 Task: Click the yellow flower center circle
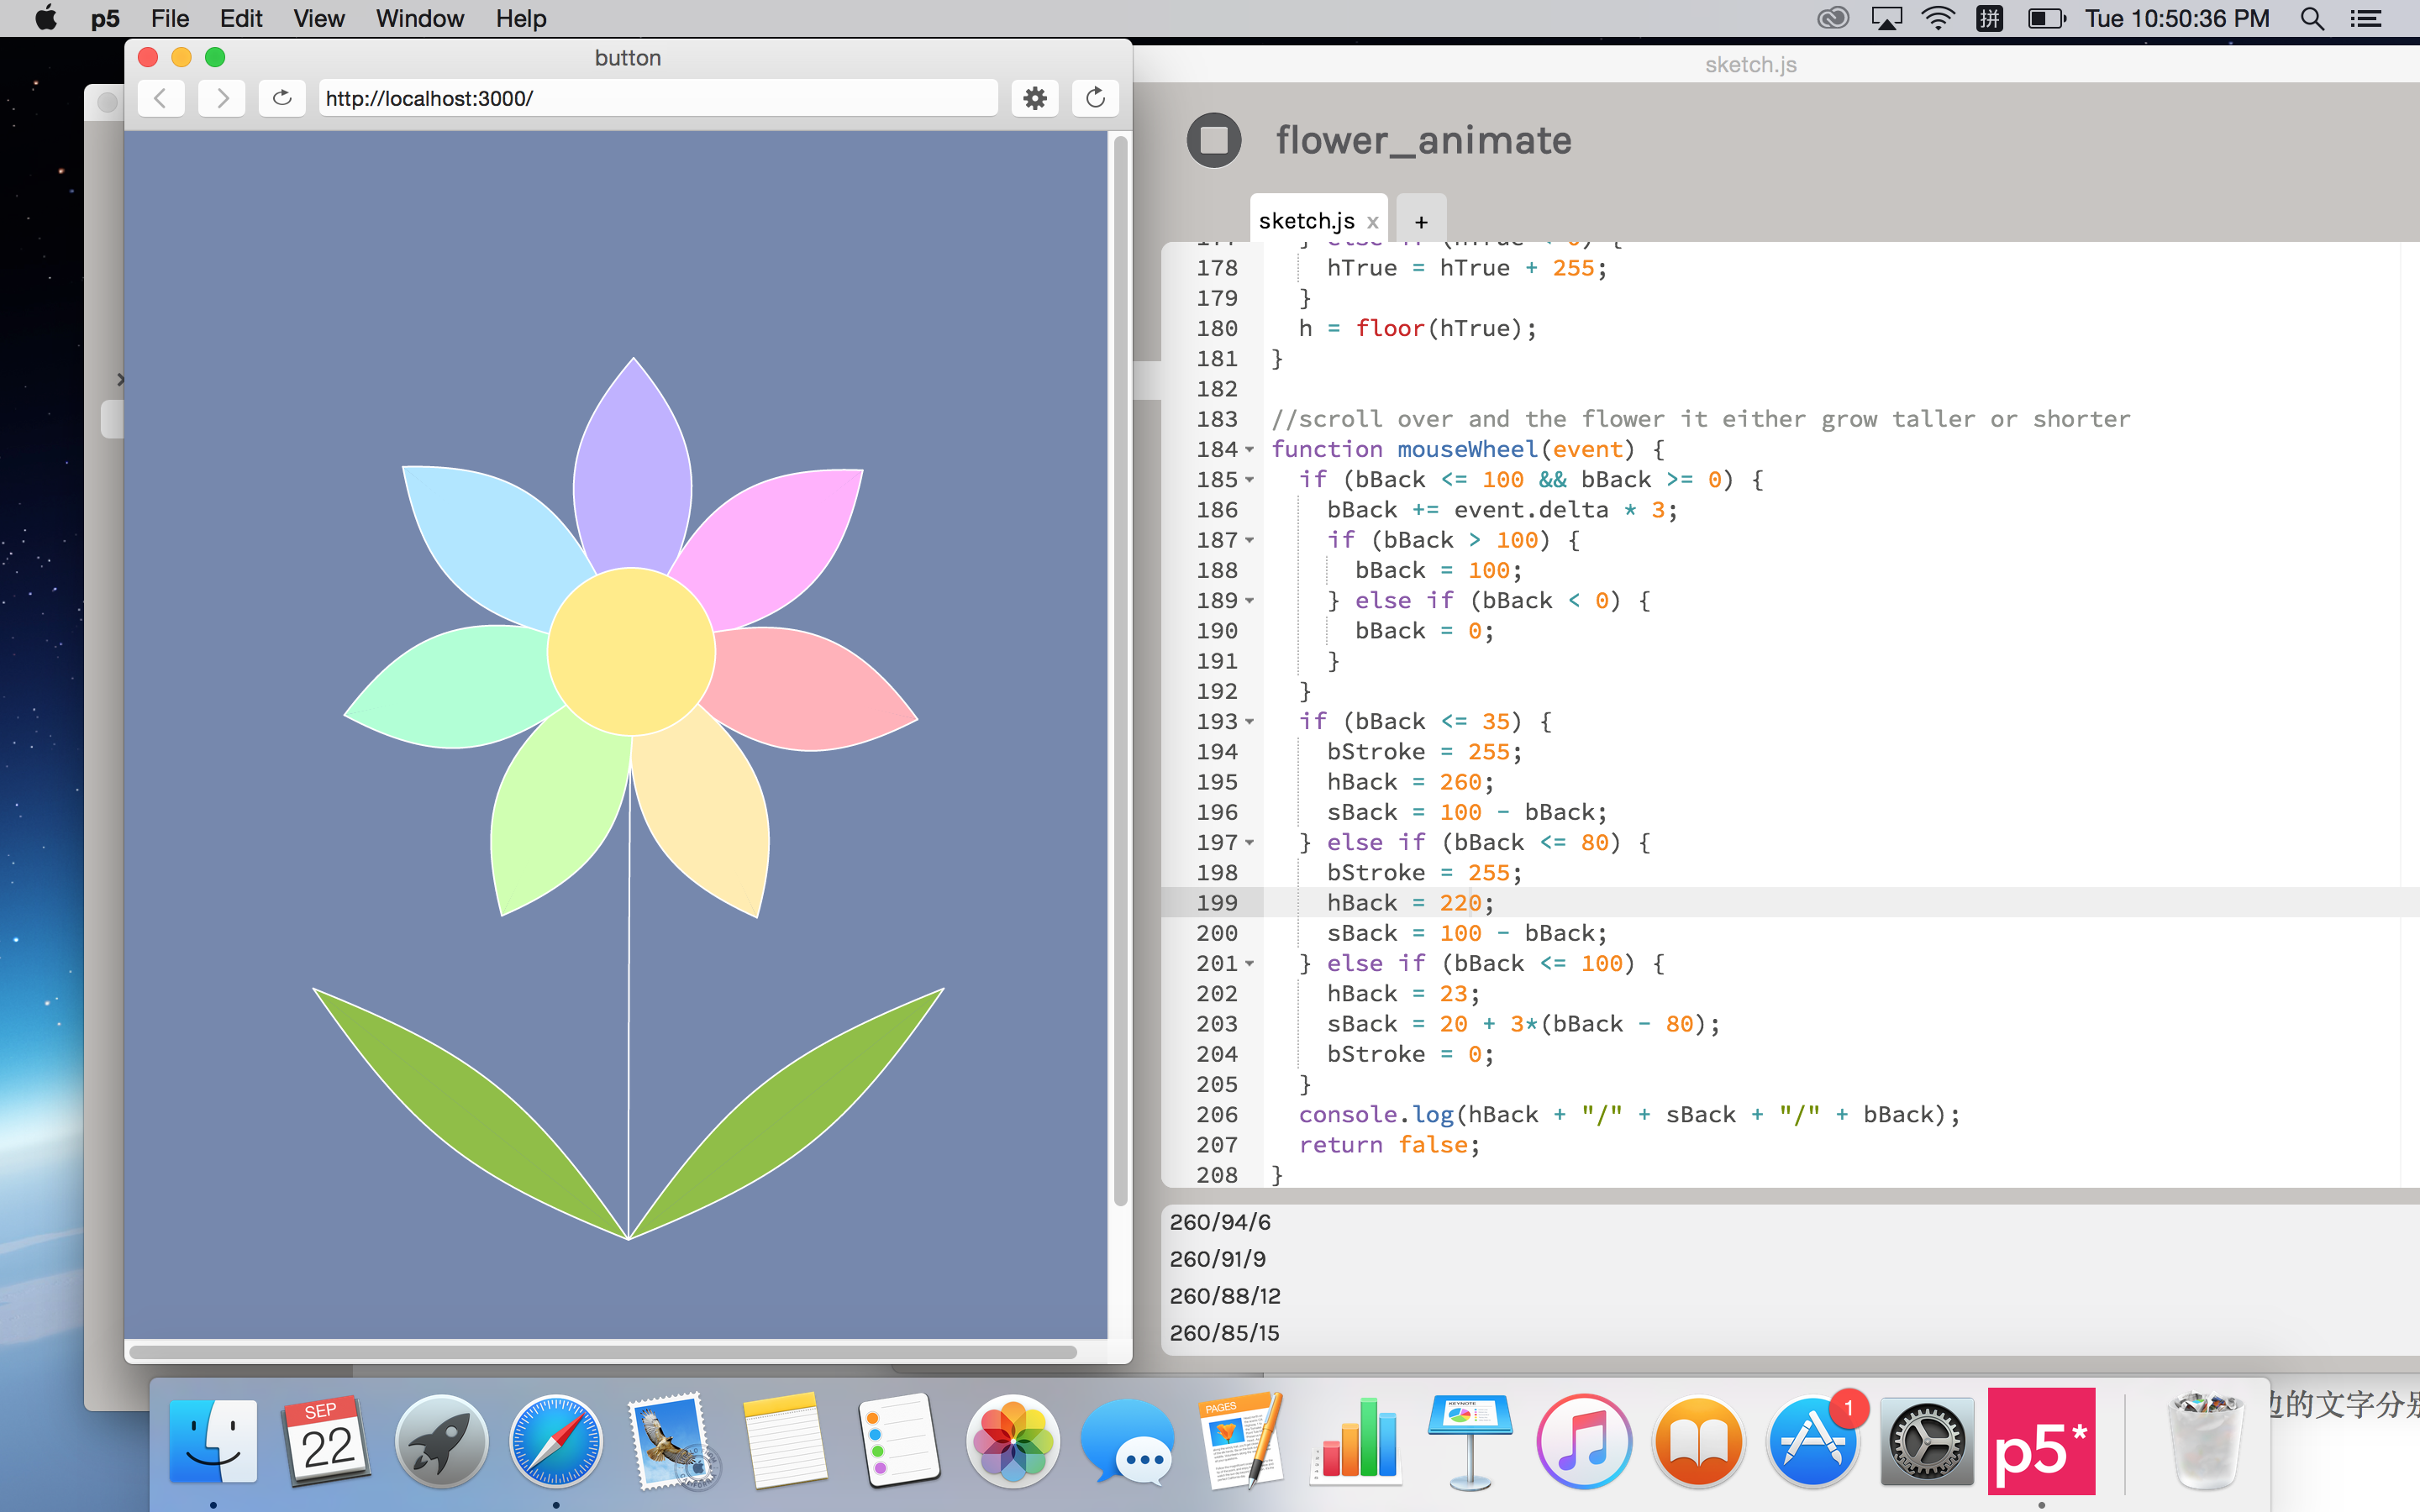631,652
